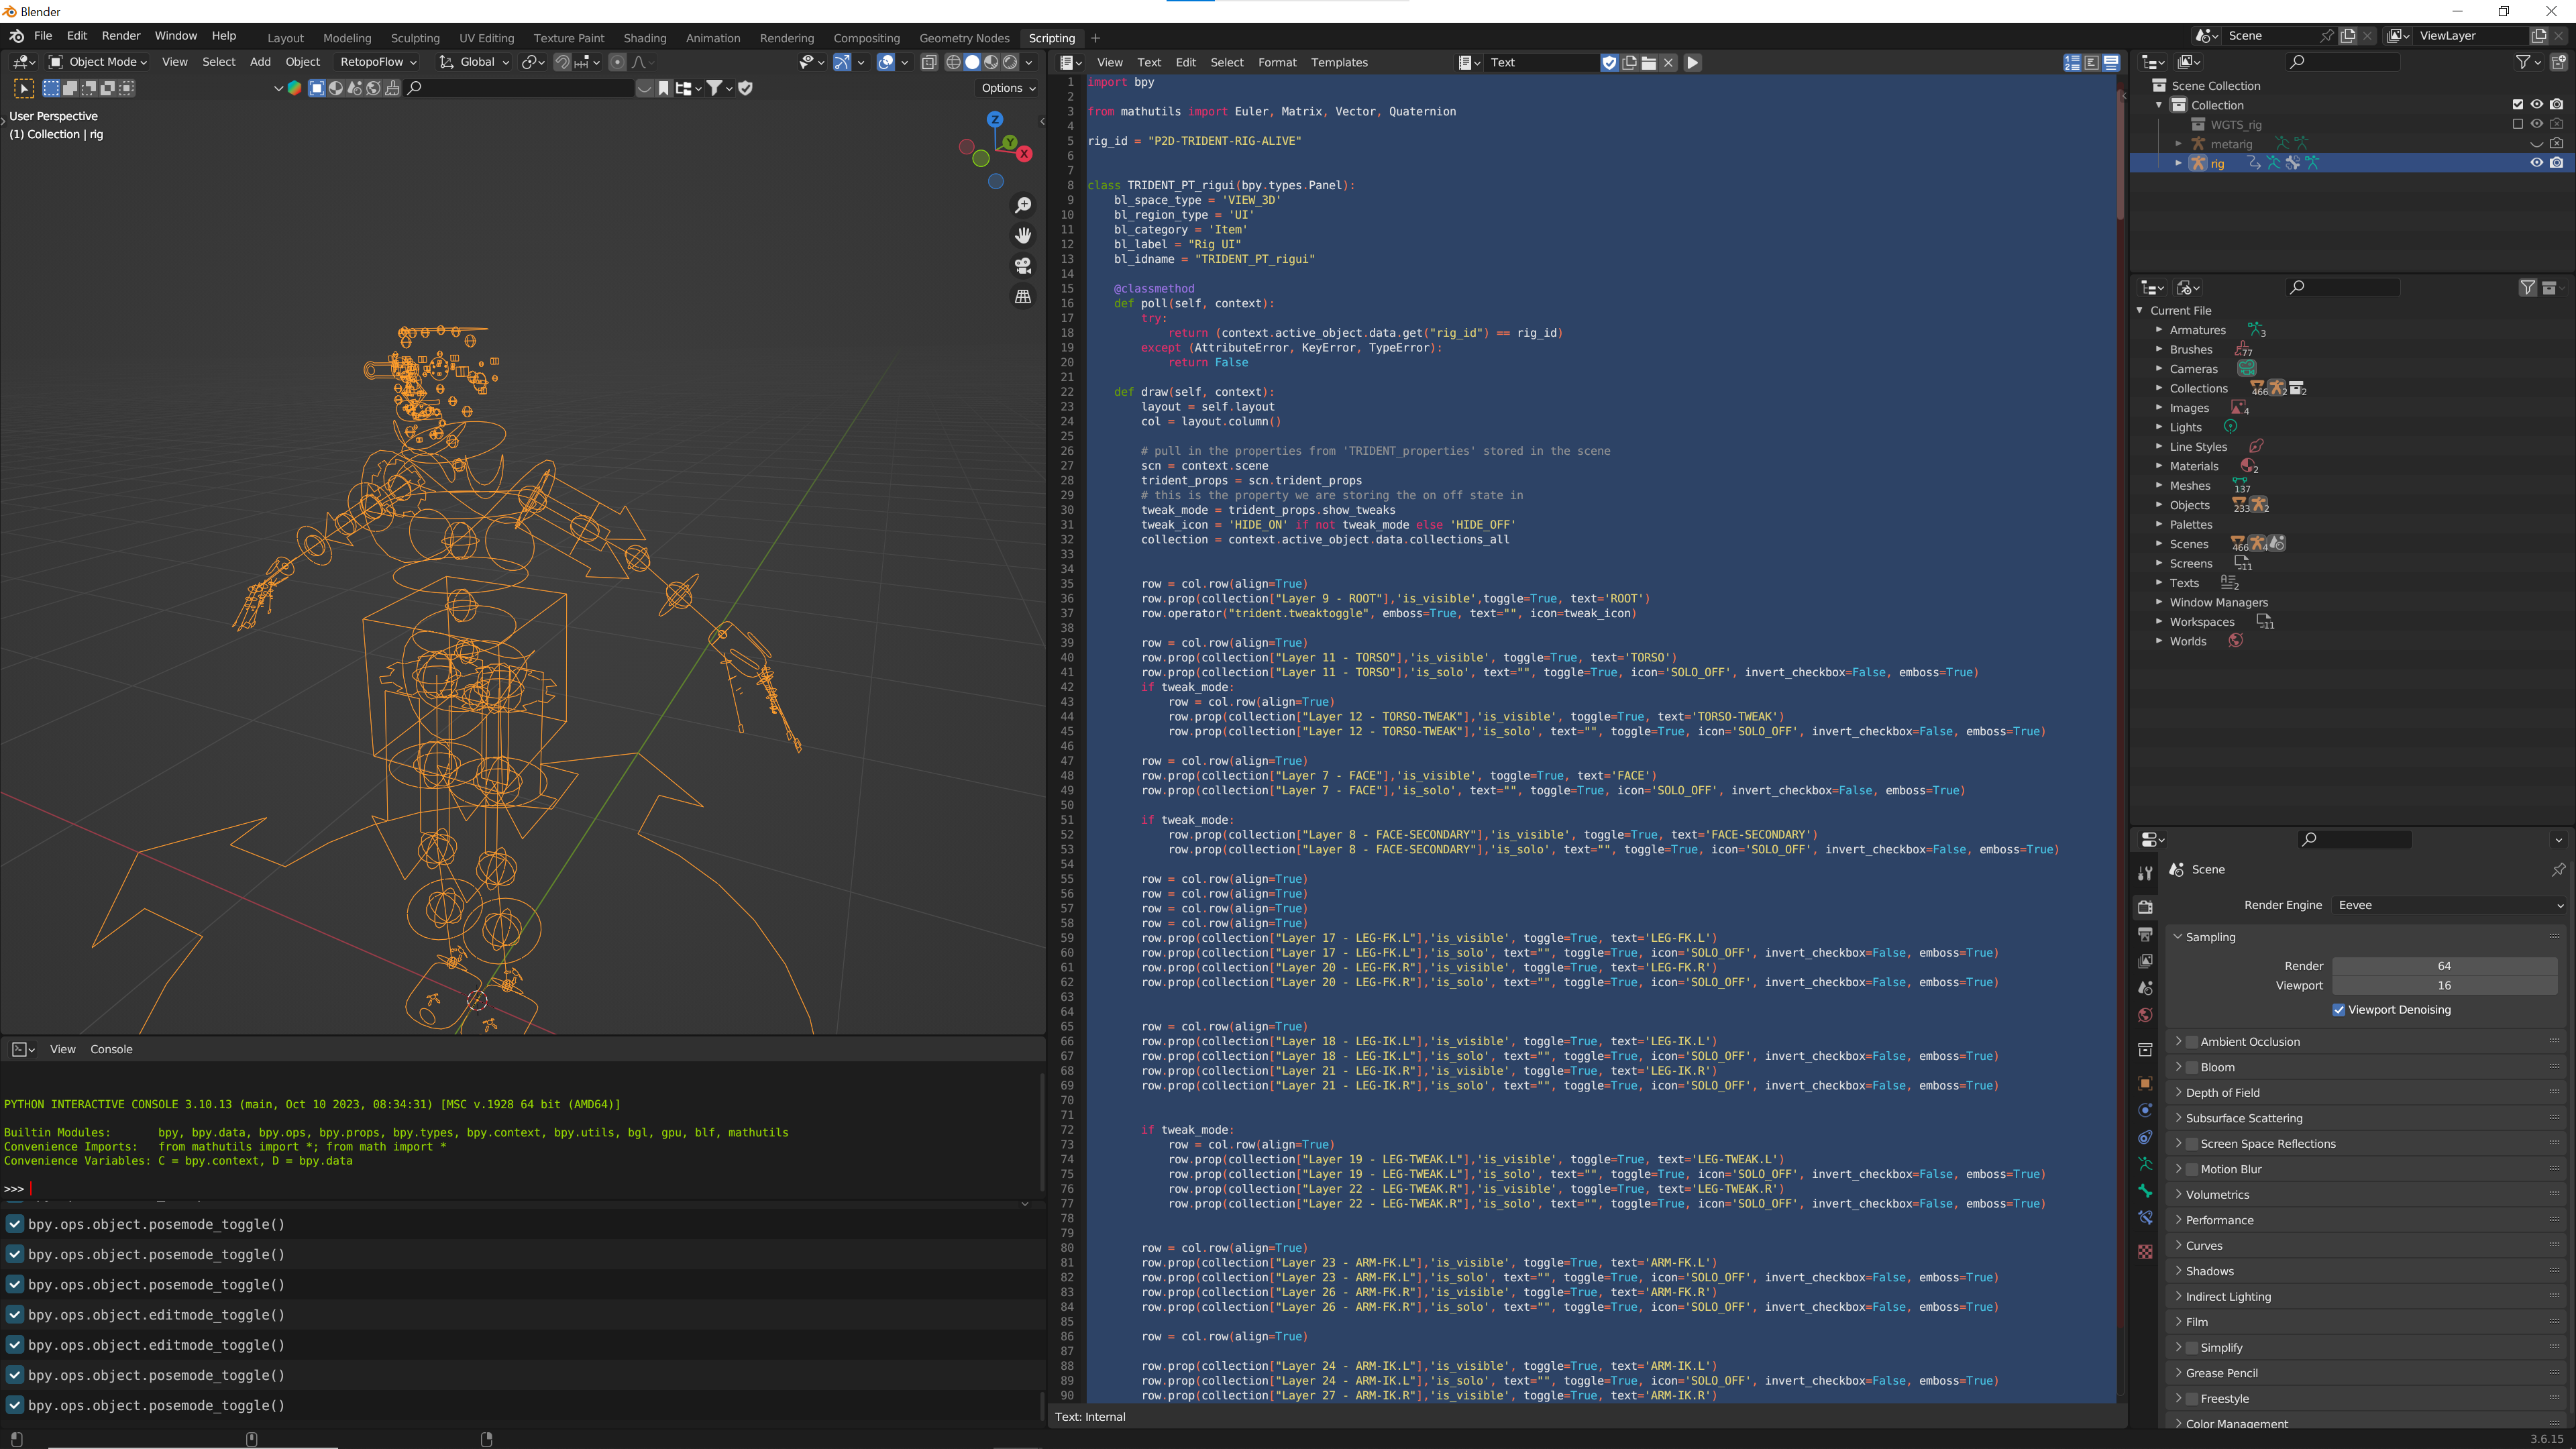Image resolution: width=2576 pixels, height=1449 pixels.
Task: Toggle the camera view gizmo icon
Action: pos(1023,266)
